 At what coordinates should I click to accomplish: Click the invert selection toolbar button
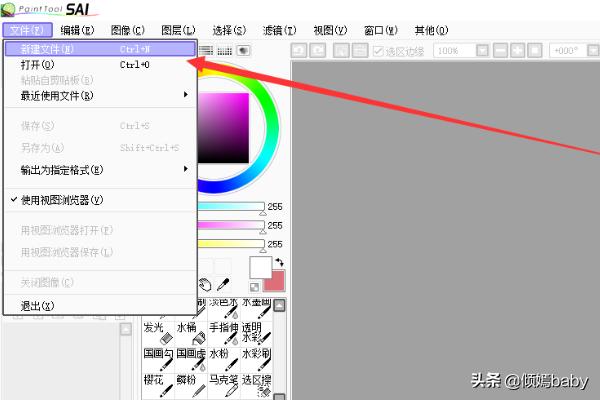pyautogui.click(x=360, y=51)
